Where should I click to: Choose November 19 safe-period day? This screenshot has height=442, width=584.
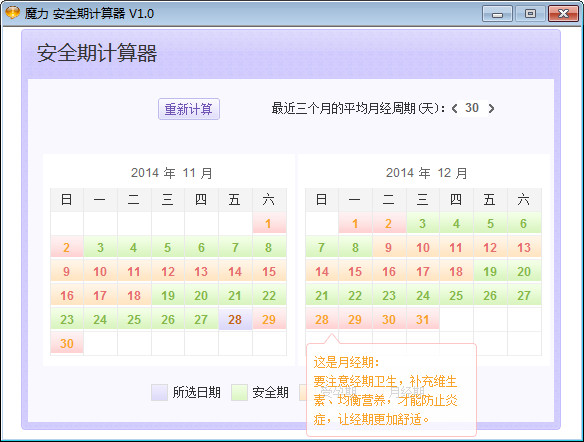tap(168, 295)
